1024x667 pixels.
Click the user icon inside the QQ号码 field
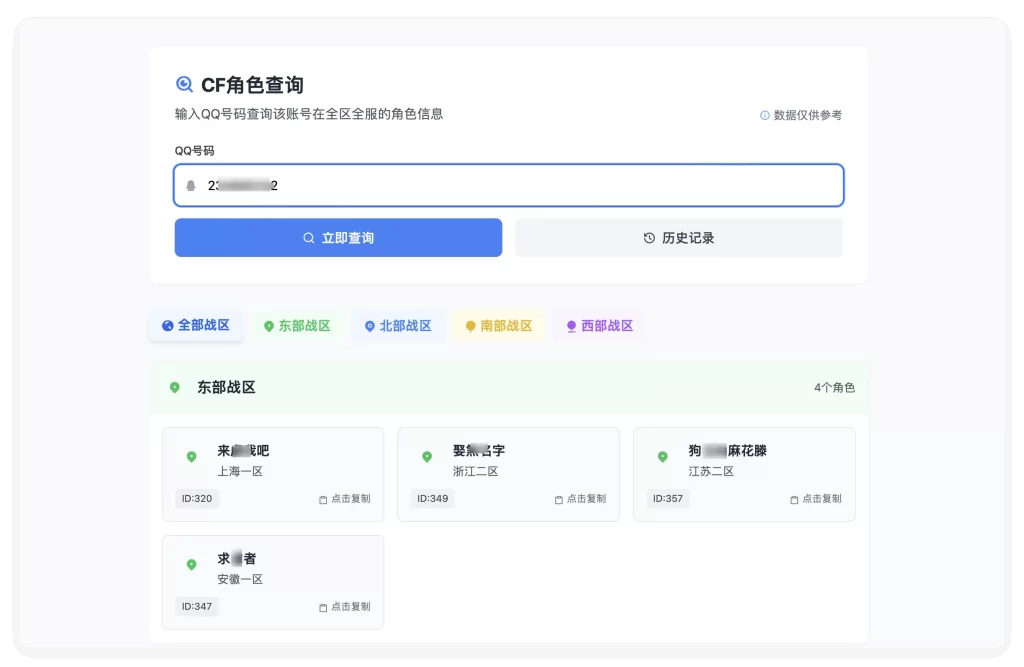click(190, 184)
